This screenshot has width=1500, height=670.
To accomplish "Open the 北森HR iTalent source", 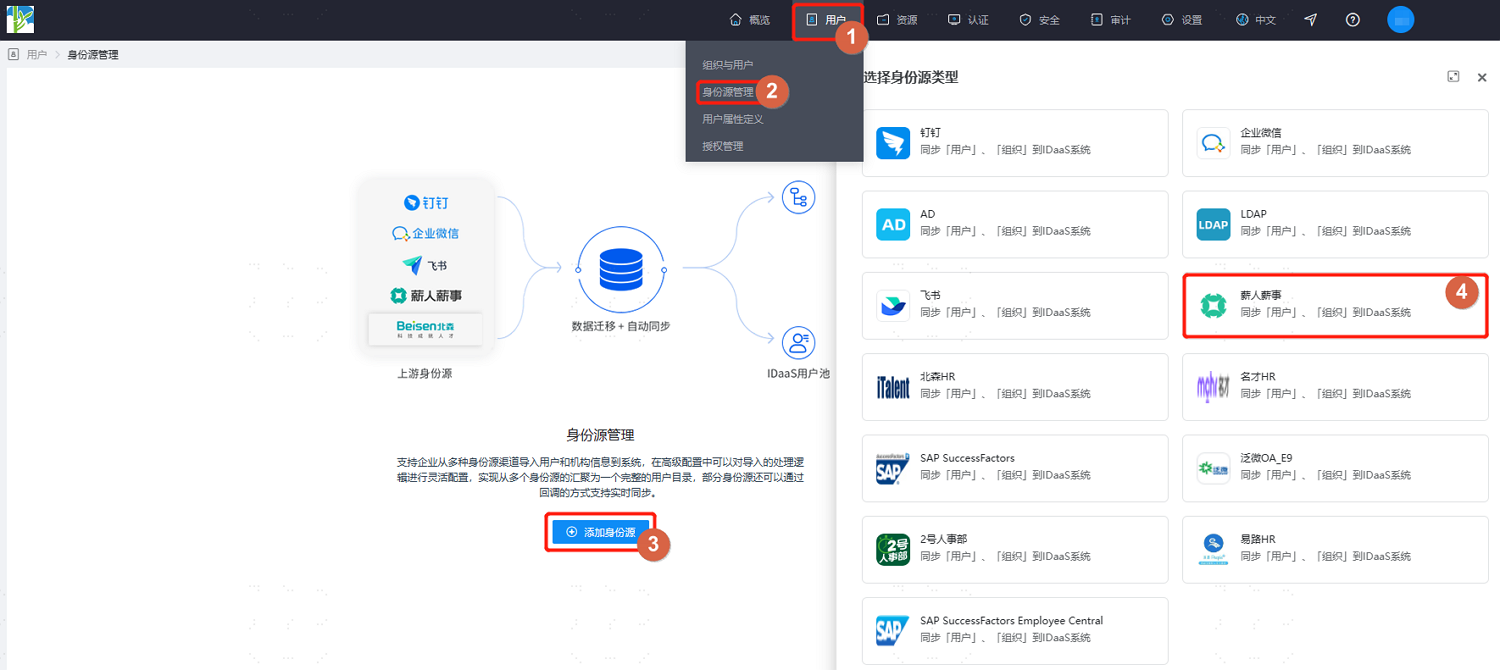I will pyautogui.click(x=1015, y=387).
